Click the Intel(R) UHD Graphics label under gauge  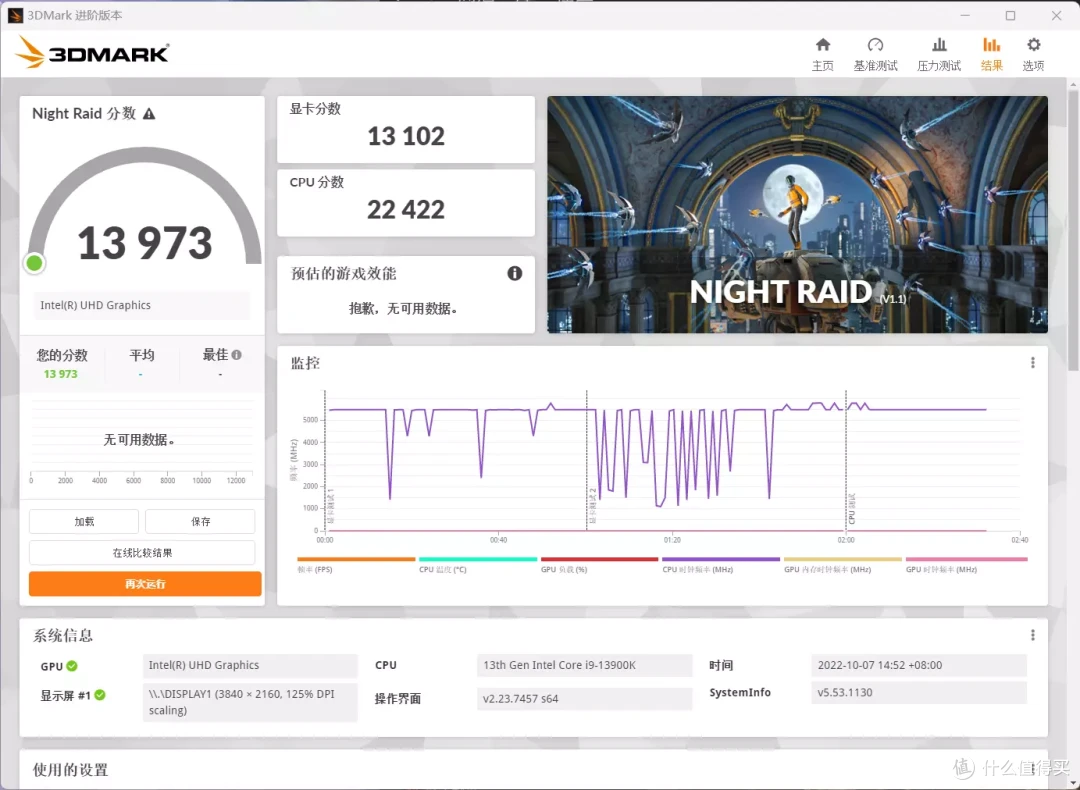[x=141, y=305]
